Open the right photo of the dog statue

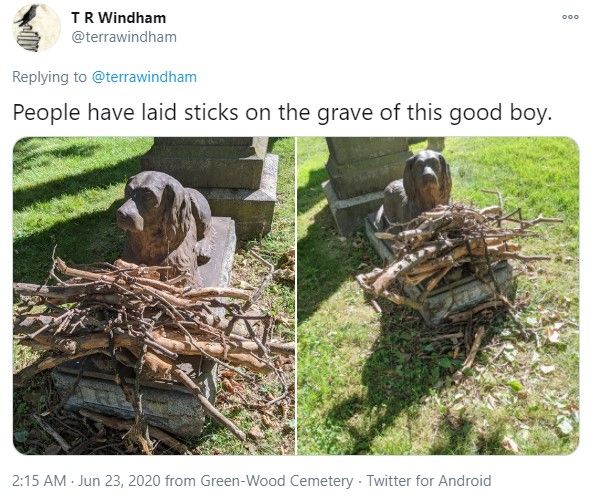point(438,296)
